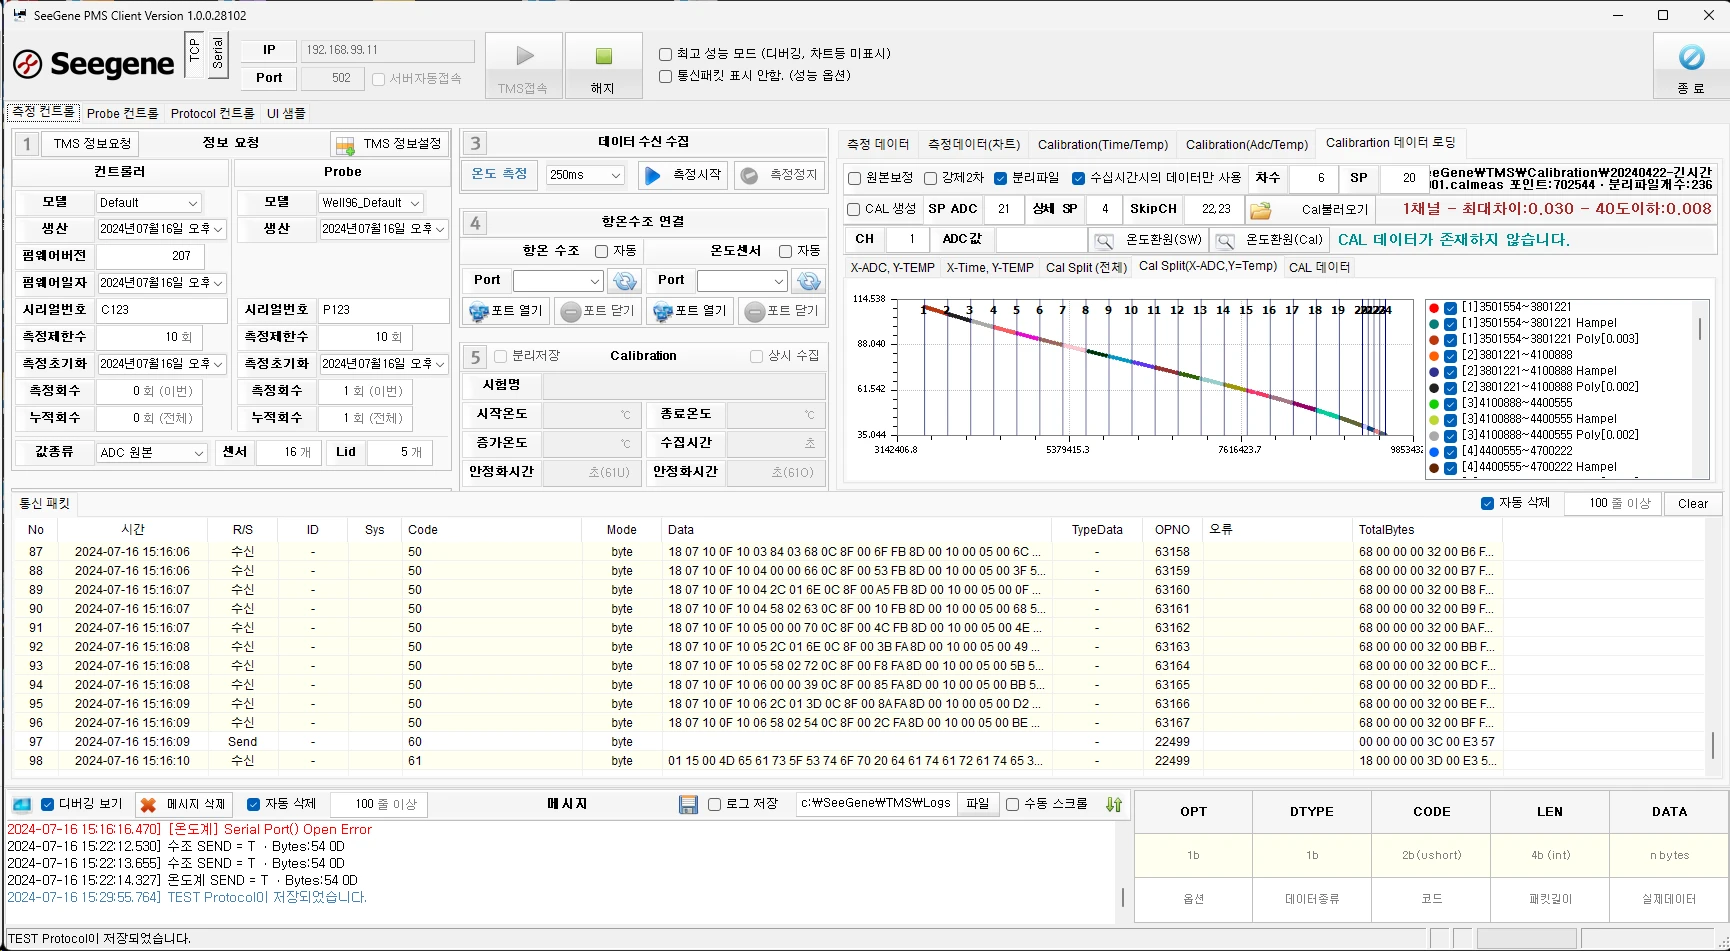Click the 메시지 삭제 red X icon
The image size is (1730, 951).
[x=148, y=804]
